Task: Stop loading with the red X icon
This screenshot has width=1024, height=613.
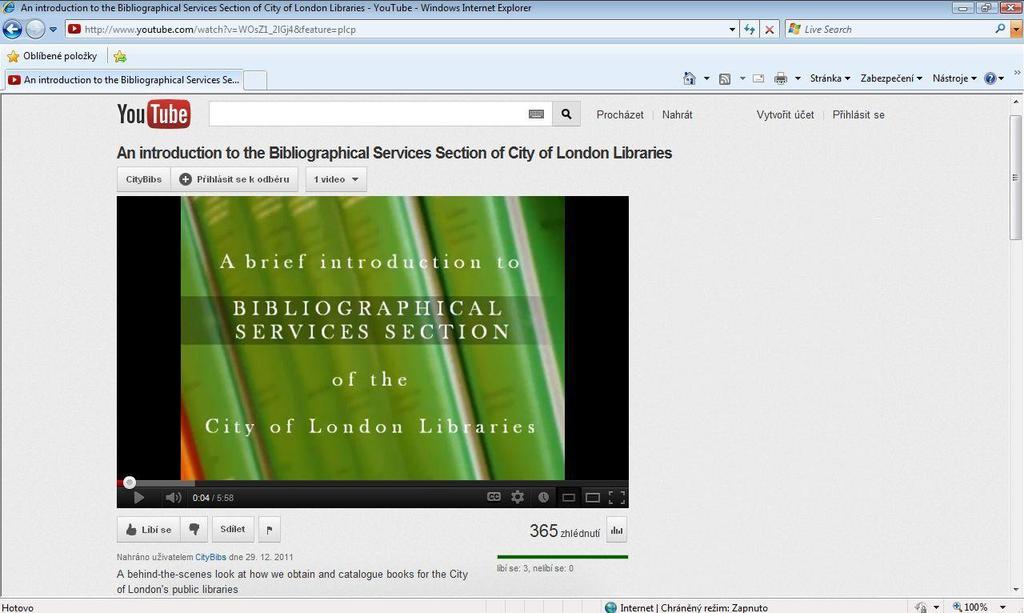Action: click(769, 29)
